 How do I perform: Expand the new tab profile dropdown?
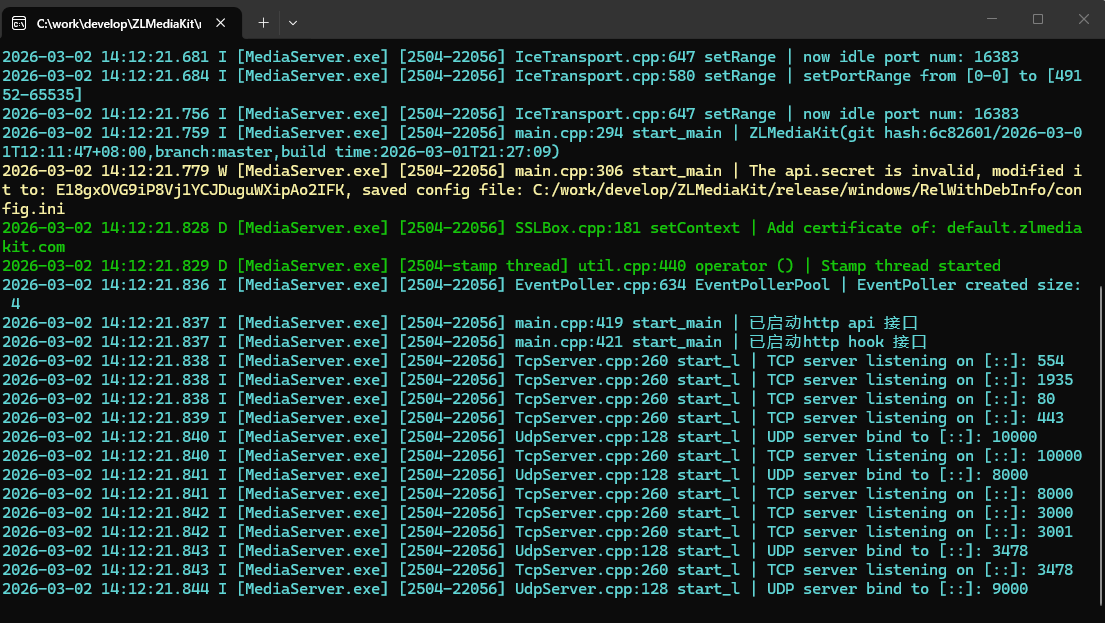point(292,22)
